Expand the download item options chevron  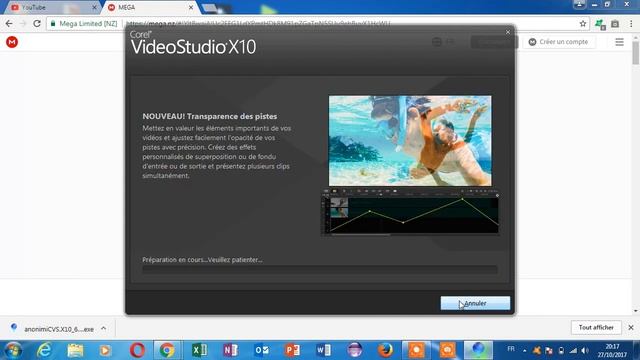[x=104, y=328]
